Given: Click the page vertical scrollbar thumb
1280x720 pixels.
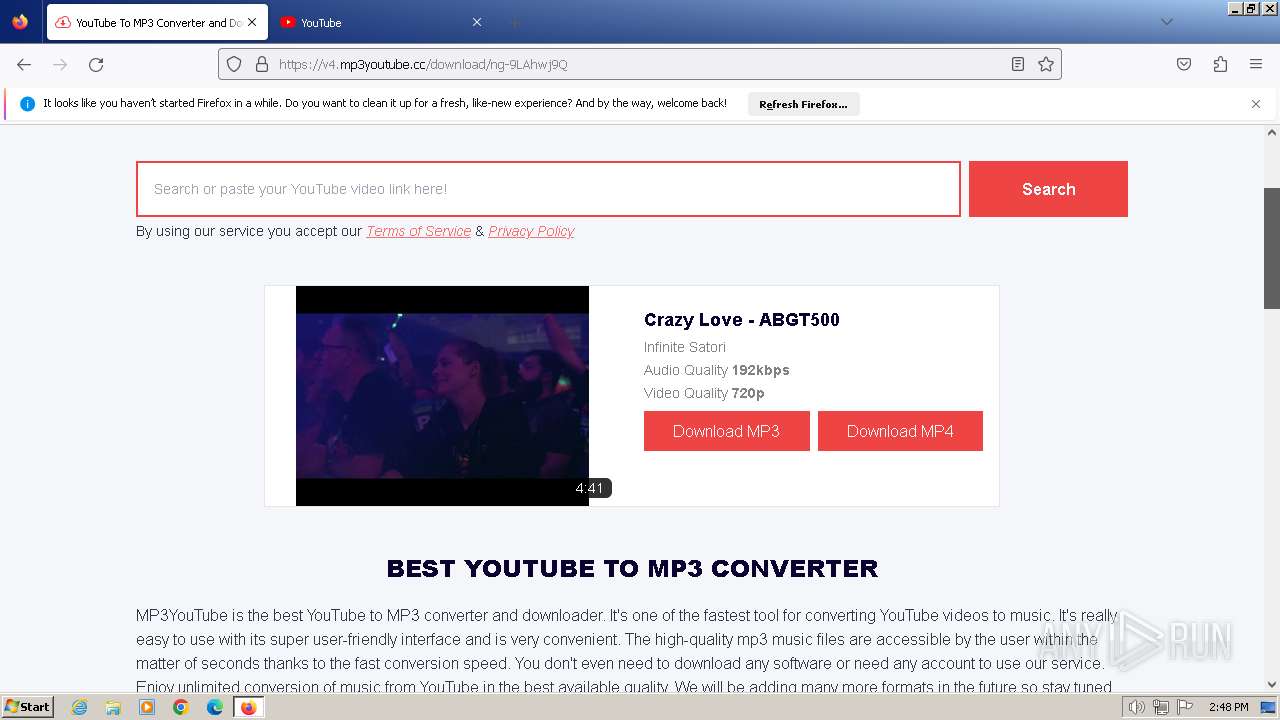Looking at the screenshot, I should click(x=1272, y=248).
